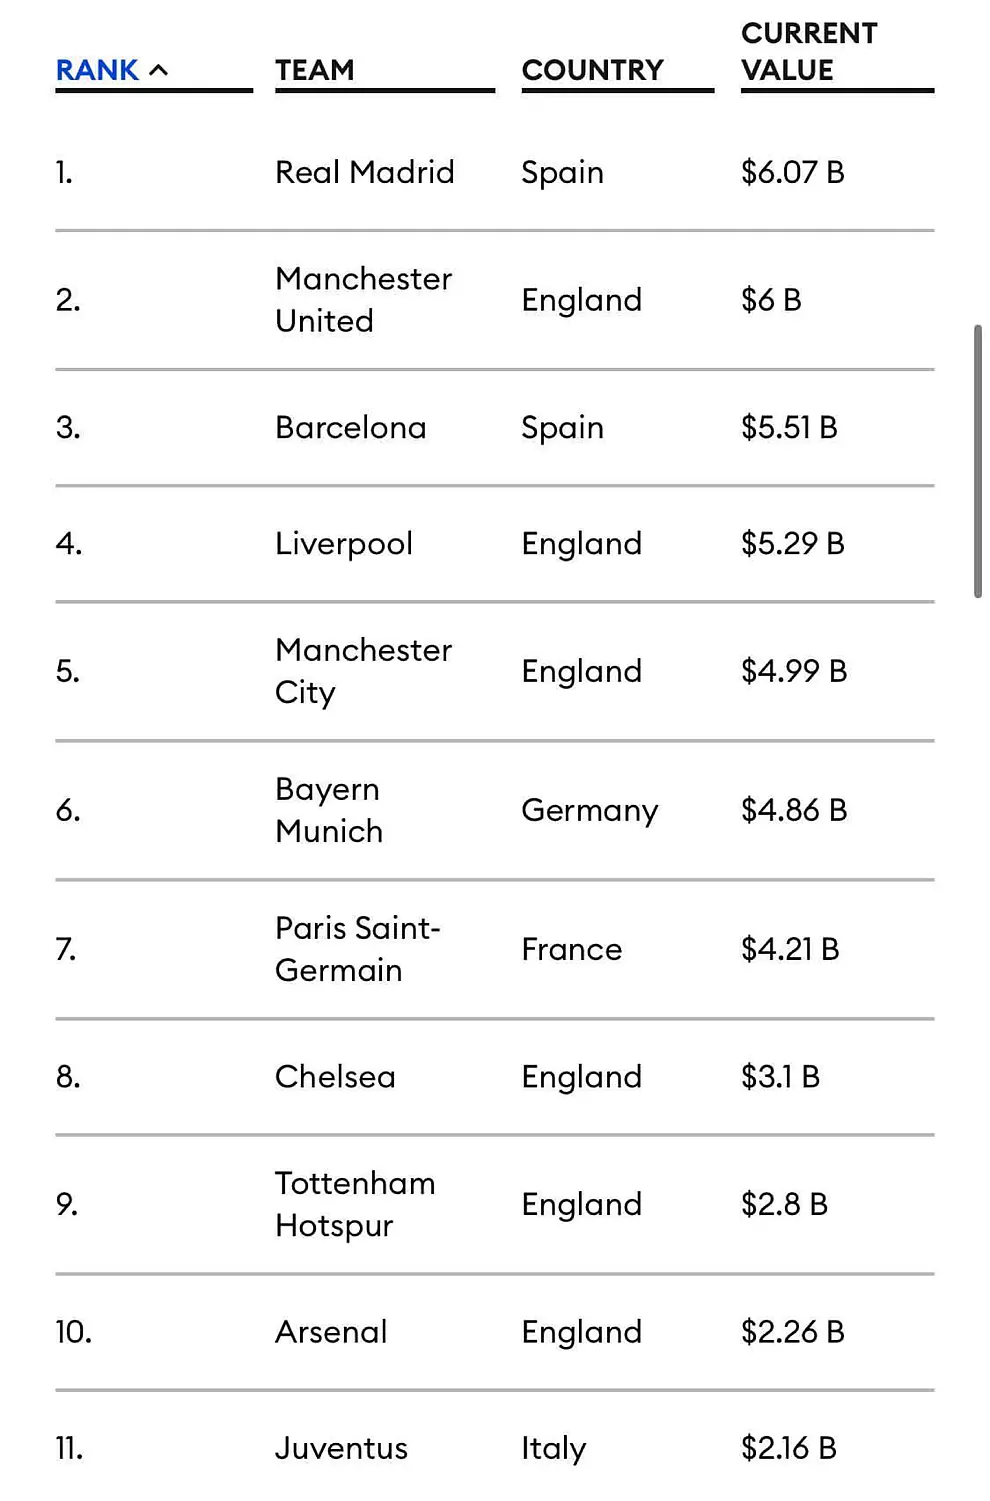Sort by CURRENT VALUE column header

(x=808, y=52)
